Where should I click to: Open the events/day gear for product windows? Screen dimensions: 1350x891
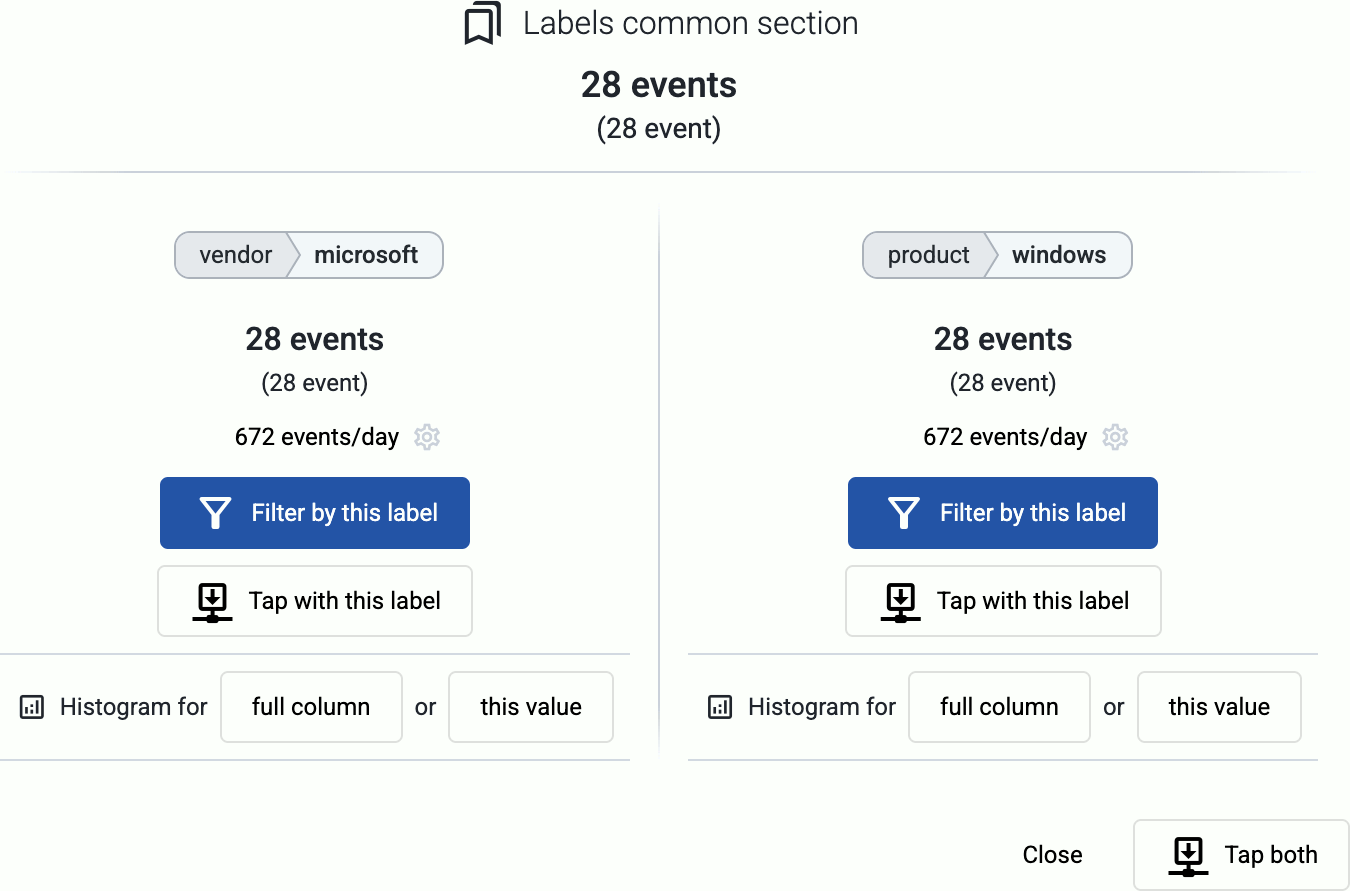pos(1115,437)
